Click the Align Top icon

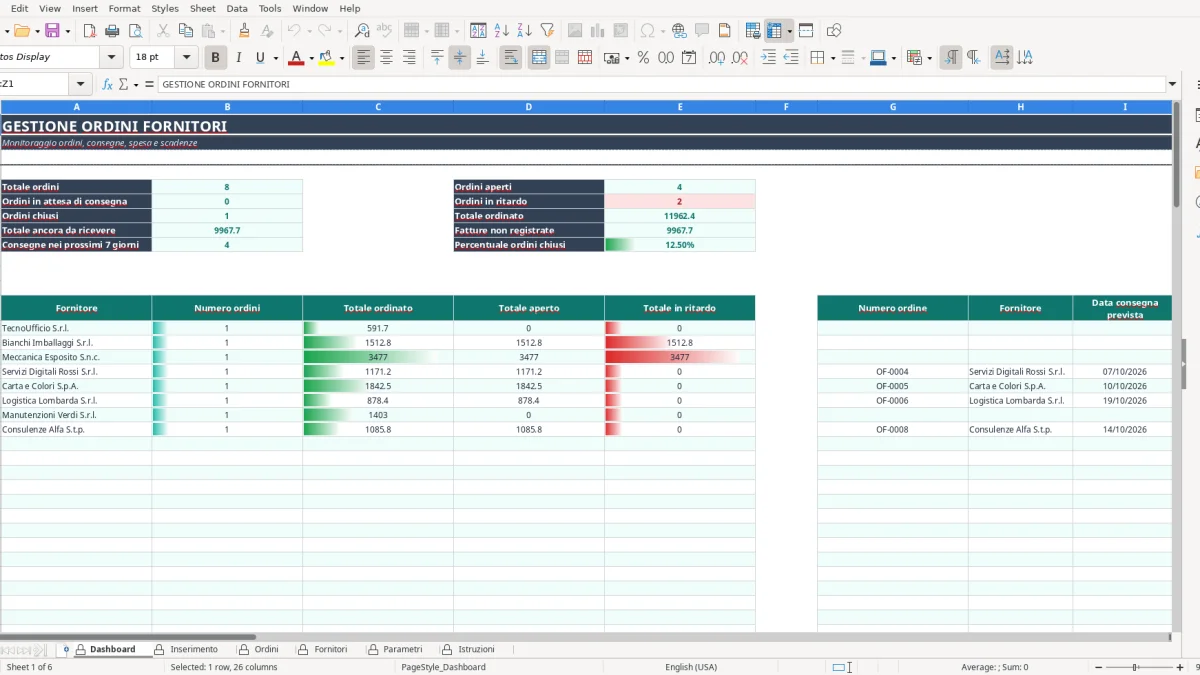tap(437, 58)
